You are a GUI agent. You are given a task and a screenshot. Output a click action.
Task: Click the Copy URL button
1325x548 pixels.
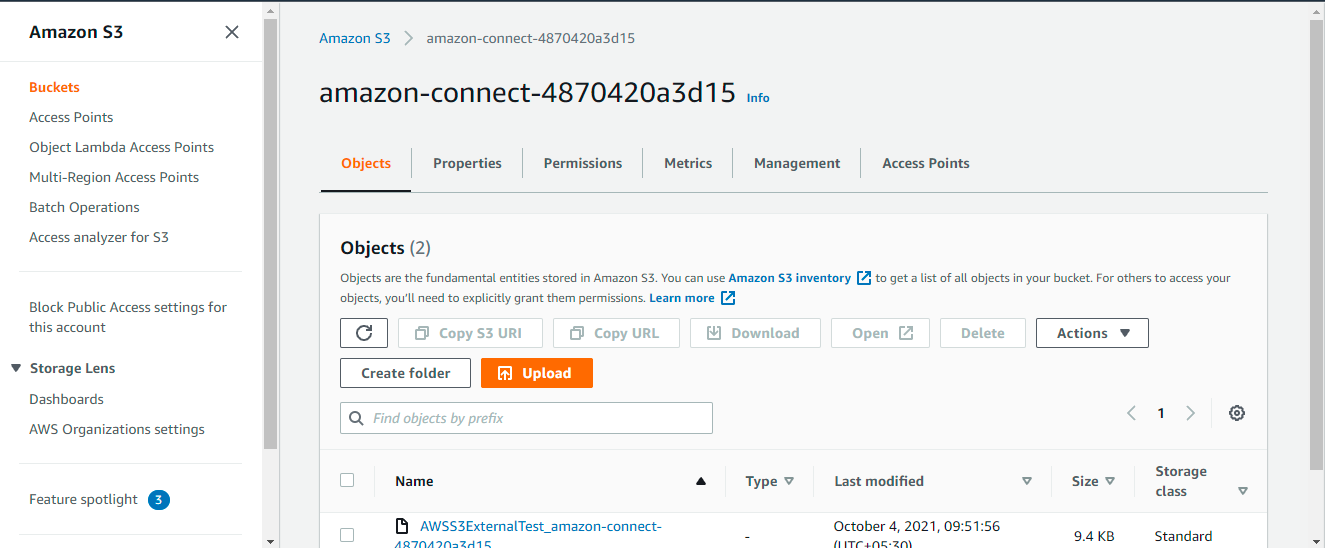tap(616, 333)
